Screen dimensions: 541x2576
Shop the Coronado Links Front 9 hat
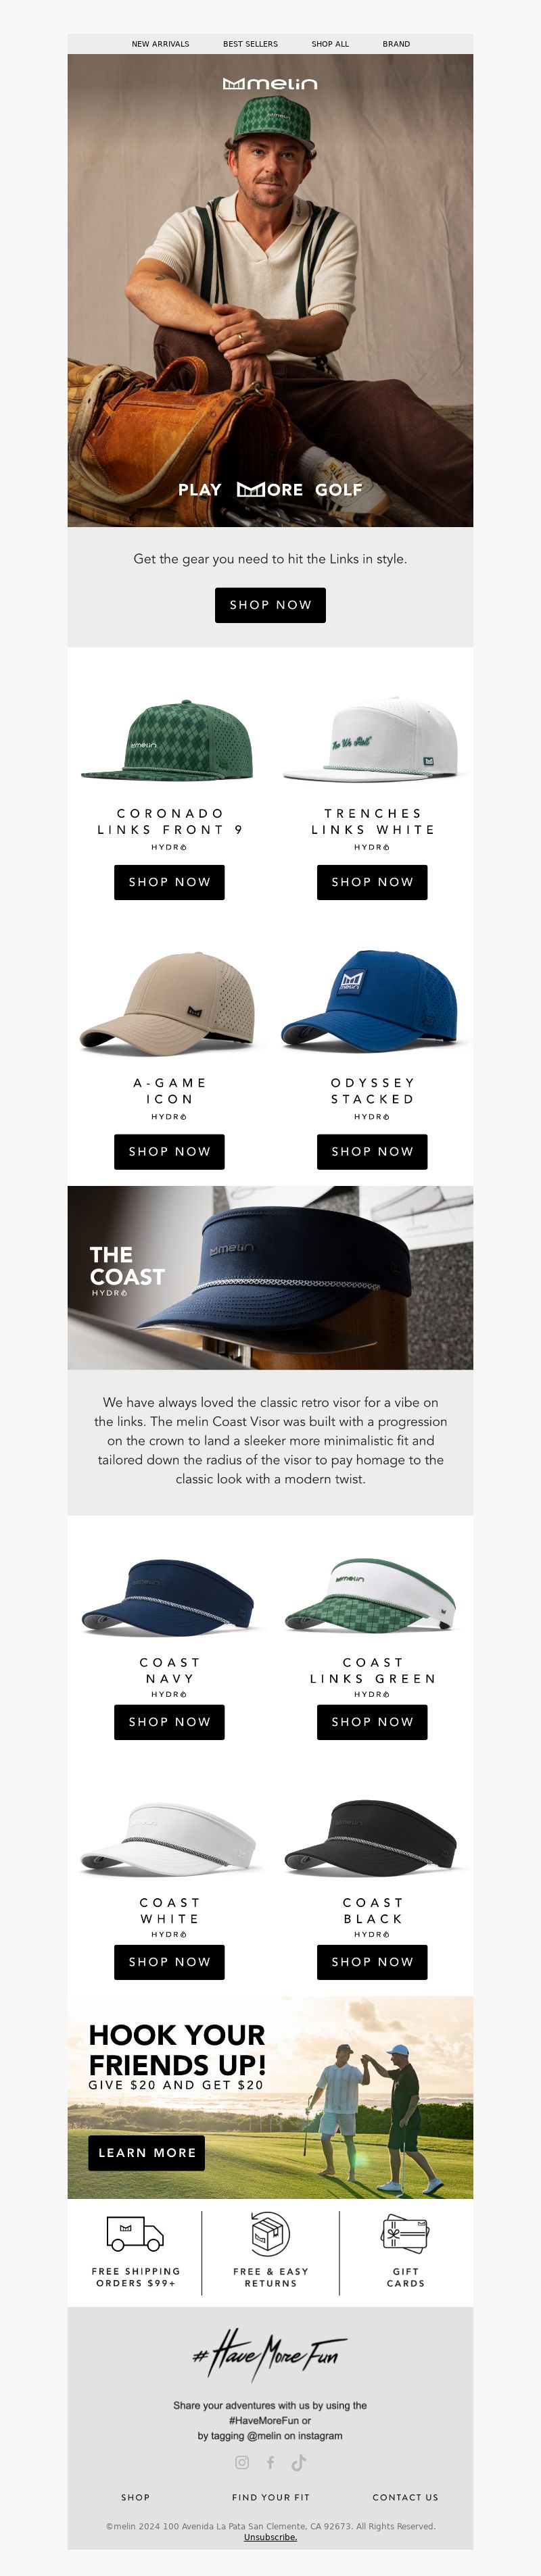pos(169,882)
